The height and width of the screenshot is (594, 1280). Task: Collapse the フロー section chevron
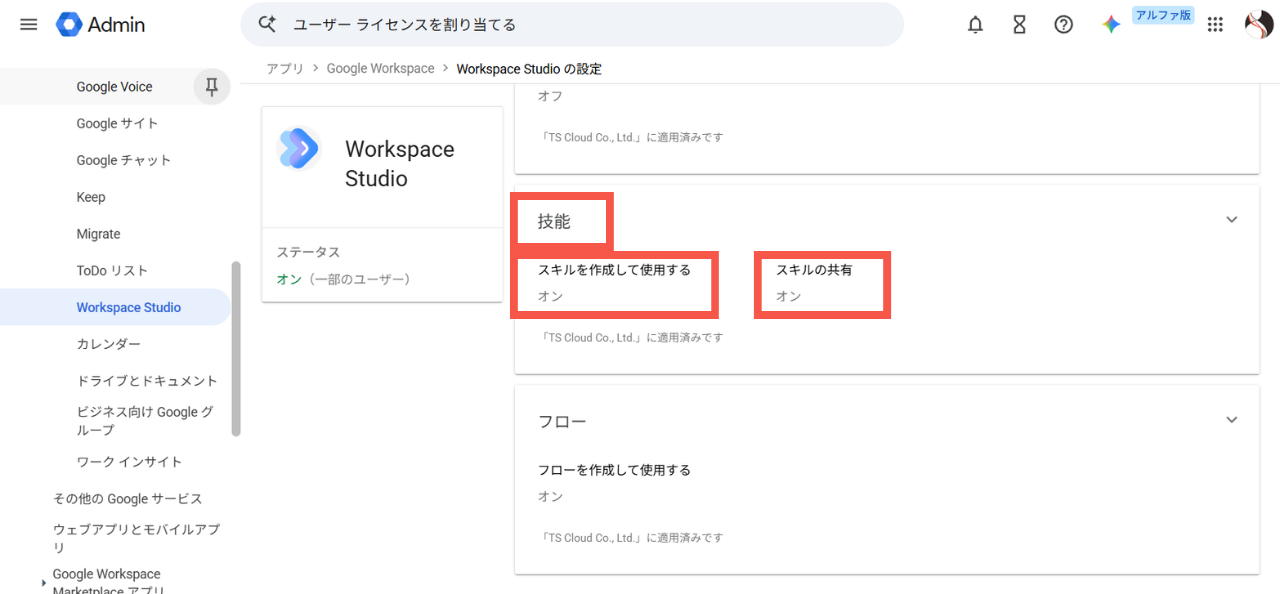[x=1231, y=420]
